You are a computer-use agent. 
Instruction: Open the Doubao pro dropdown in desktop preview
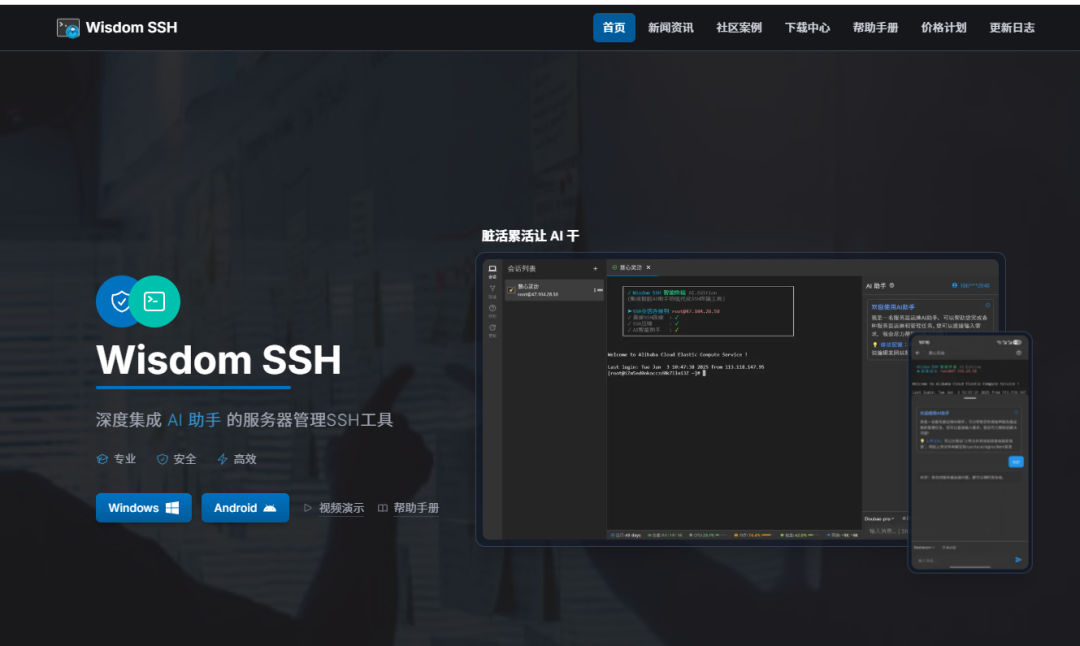pyautogui.click(x=879, y=519)
